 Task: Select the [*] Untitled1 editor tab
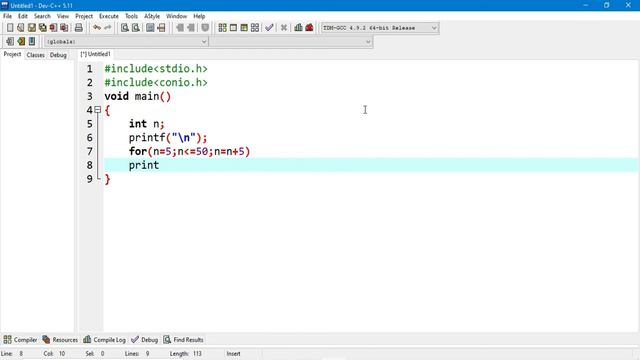96,54
